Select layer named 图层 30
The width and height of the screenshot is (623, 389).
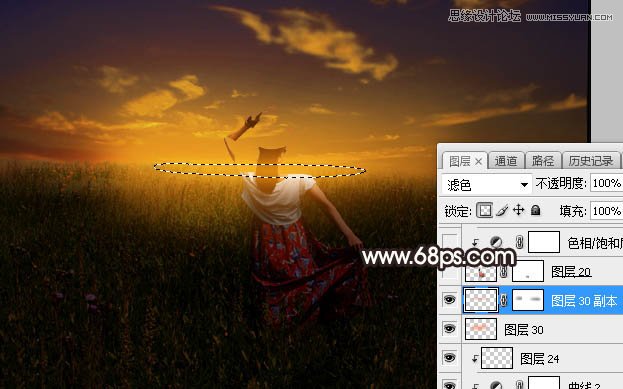pos(524,330)
